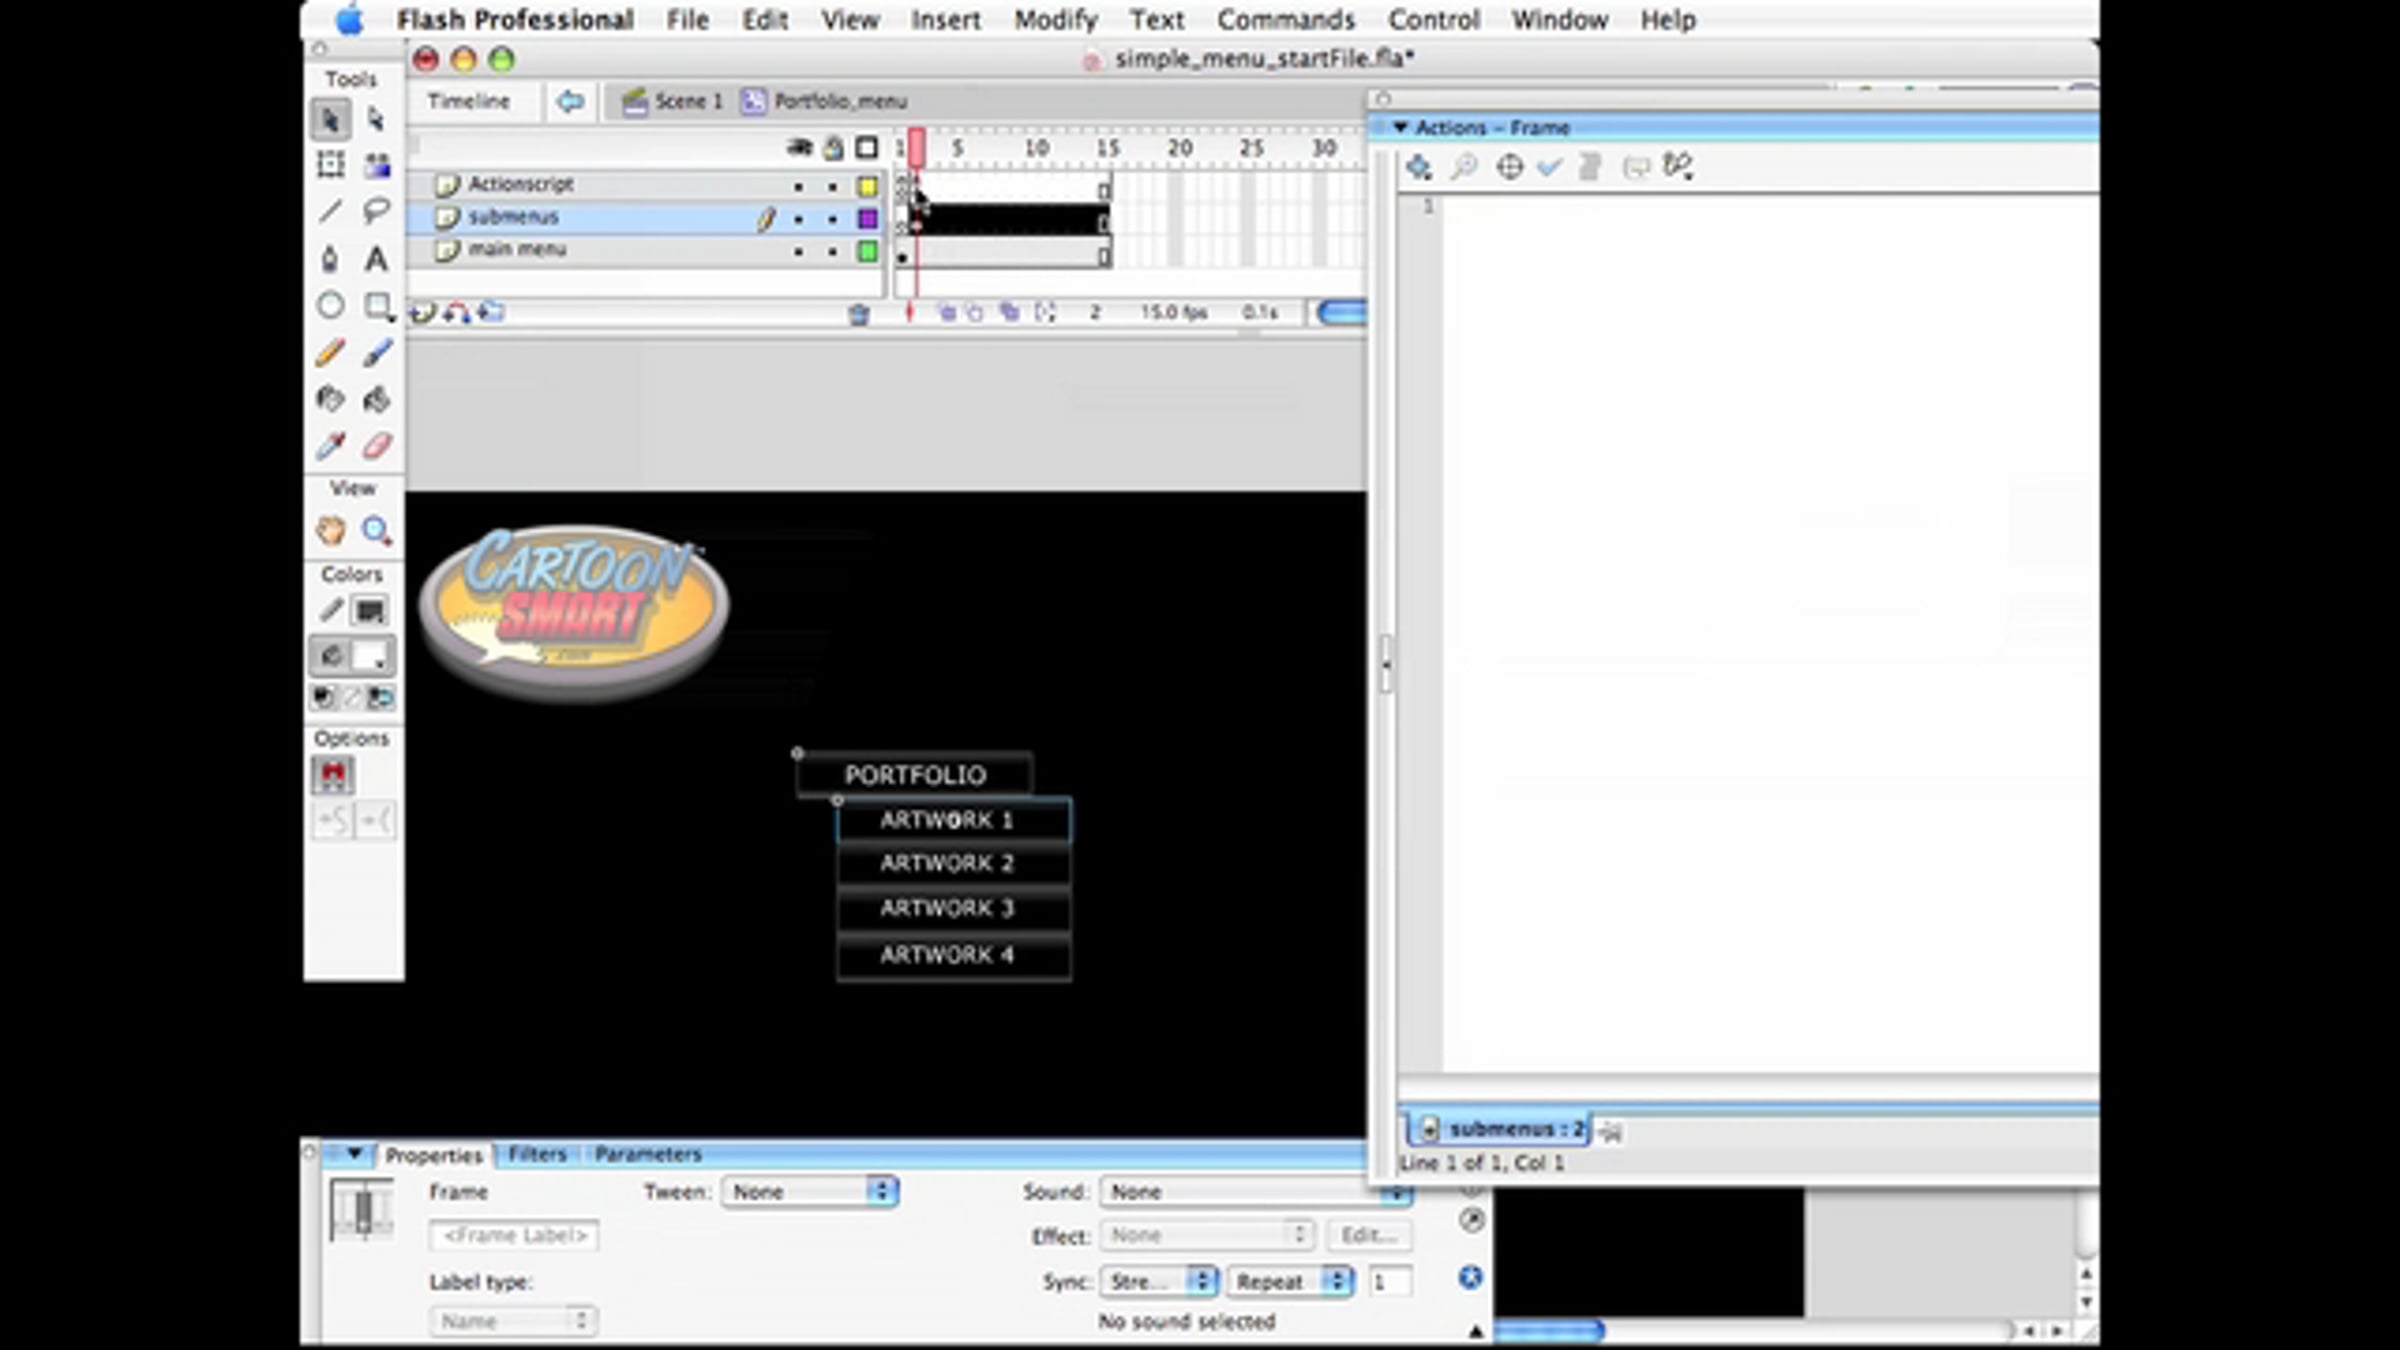Image resolution: width=2400 pixels, height=1350 pixels.
Task: Toggle visibility dot of Actionscript layer
Action: [x=798, y=186]
